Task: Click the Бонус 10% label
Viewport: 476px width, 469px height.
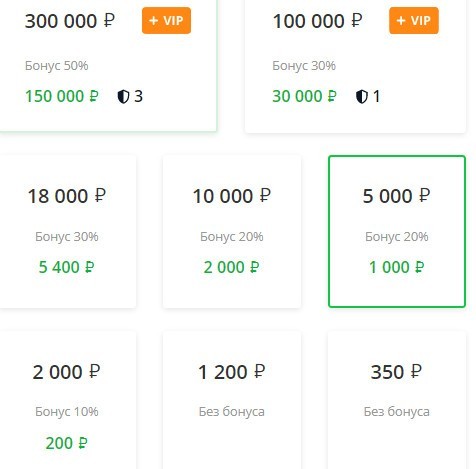Action: click(67, 412)
